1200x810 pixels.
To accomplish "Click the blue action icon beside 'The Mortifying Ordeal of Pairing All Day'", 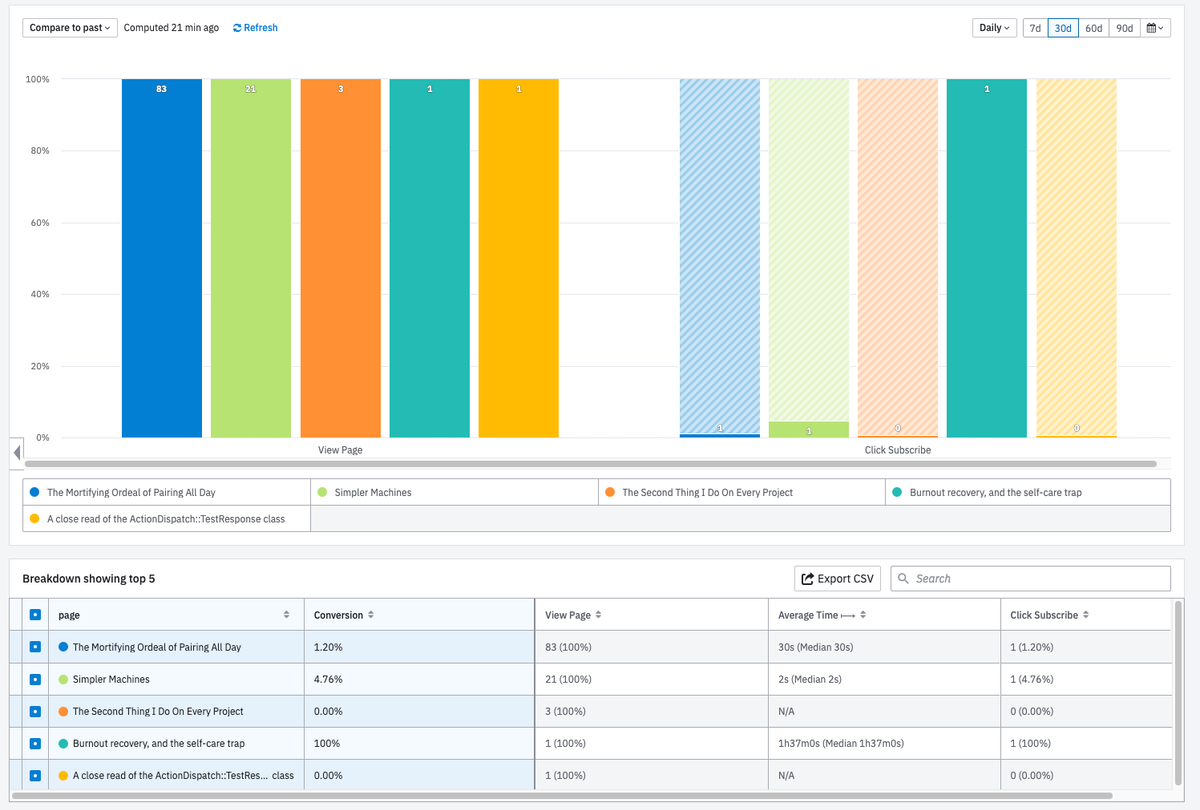I will pyautogui.click(x=35, y=646).
